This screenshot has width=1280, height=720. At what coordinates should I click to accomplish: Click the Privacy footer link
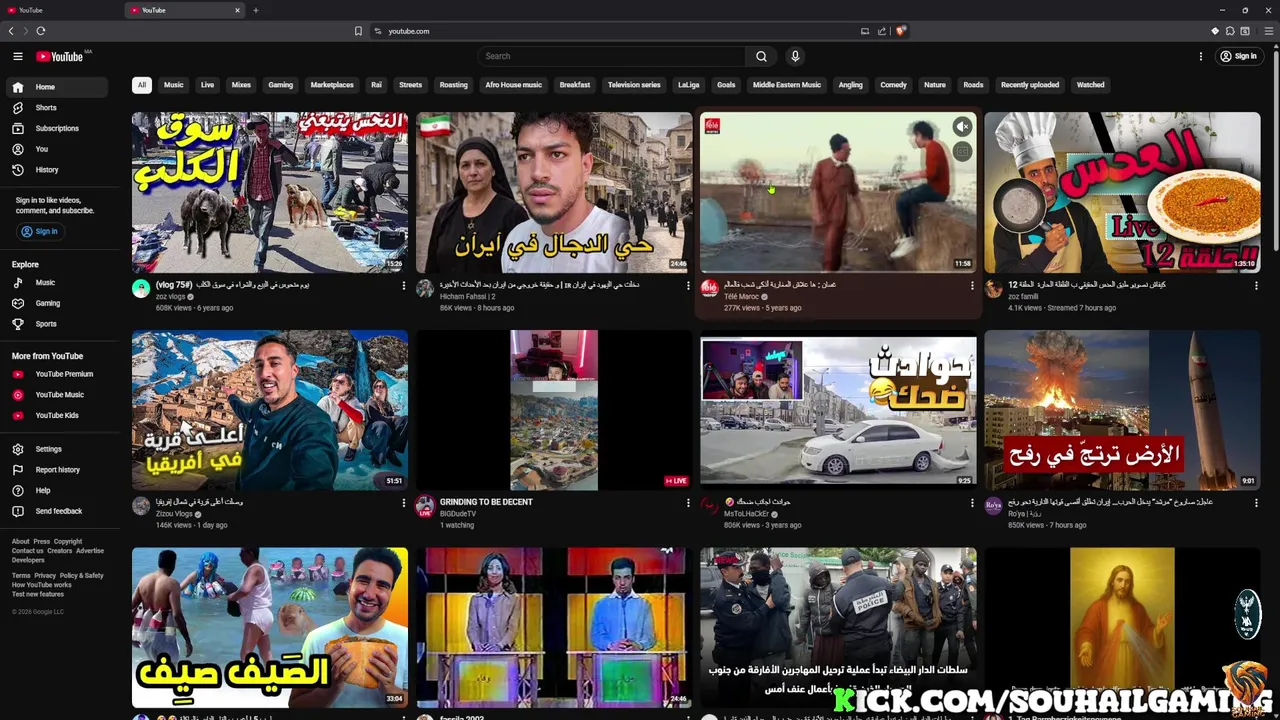(45, 576)
